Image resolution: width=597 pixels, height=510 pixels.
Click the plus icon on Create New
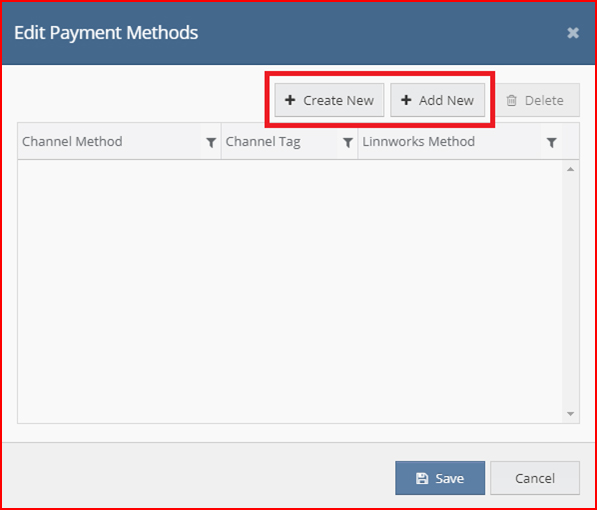point(290,100)
